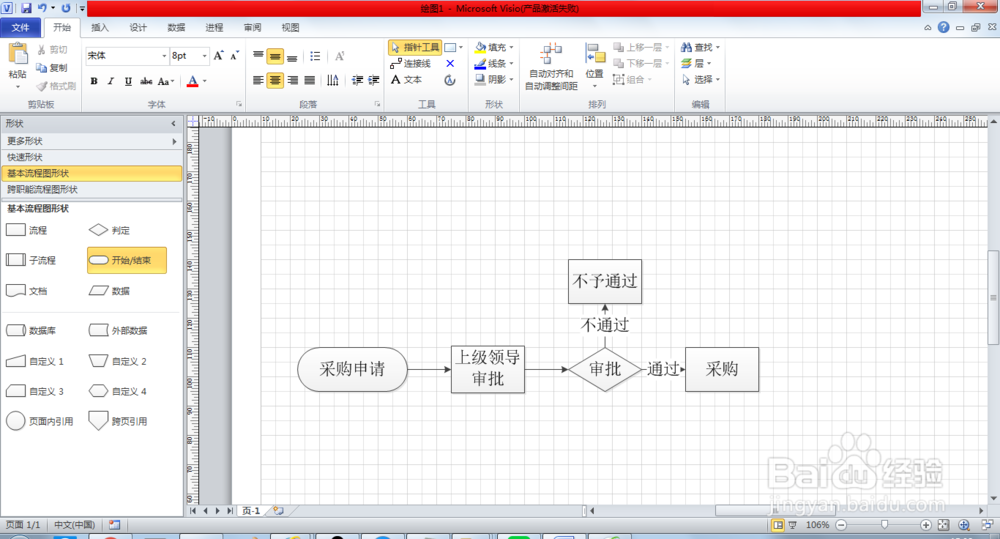Toggle Strikethrough formatting
The height and width of the screenshot is (539, 1000).
point(146,81)
